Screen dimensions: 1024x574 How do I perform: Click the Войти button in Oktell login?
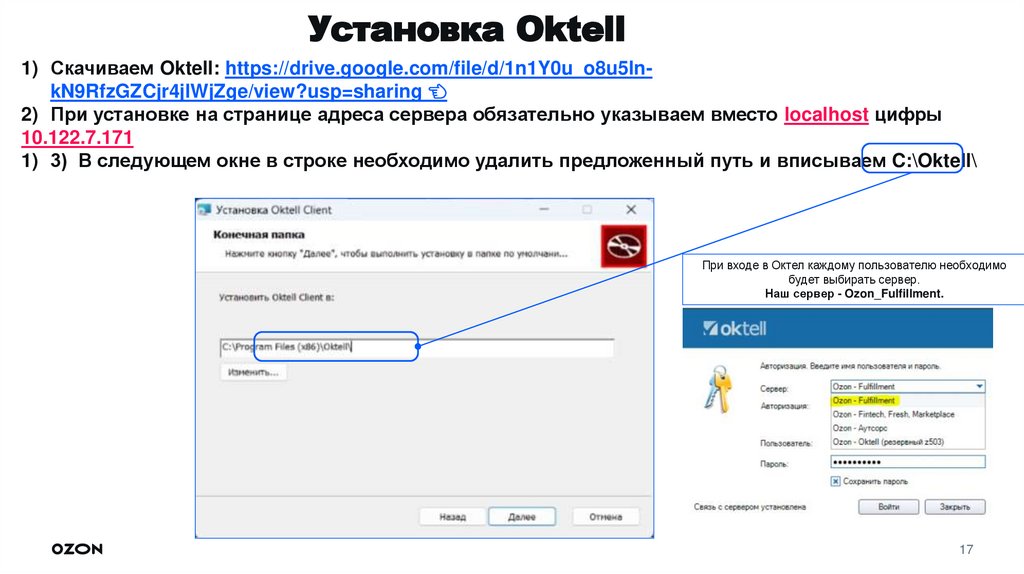pyautogui.click(x=888, y=507)
